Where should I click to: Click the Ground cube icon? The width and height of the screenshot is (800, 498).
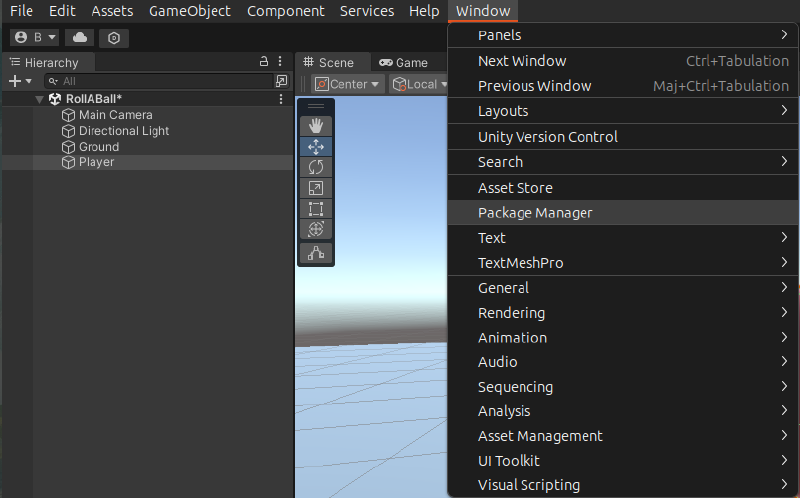[68, 147]
